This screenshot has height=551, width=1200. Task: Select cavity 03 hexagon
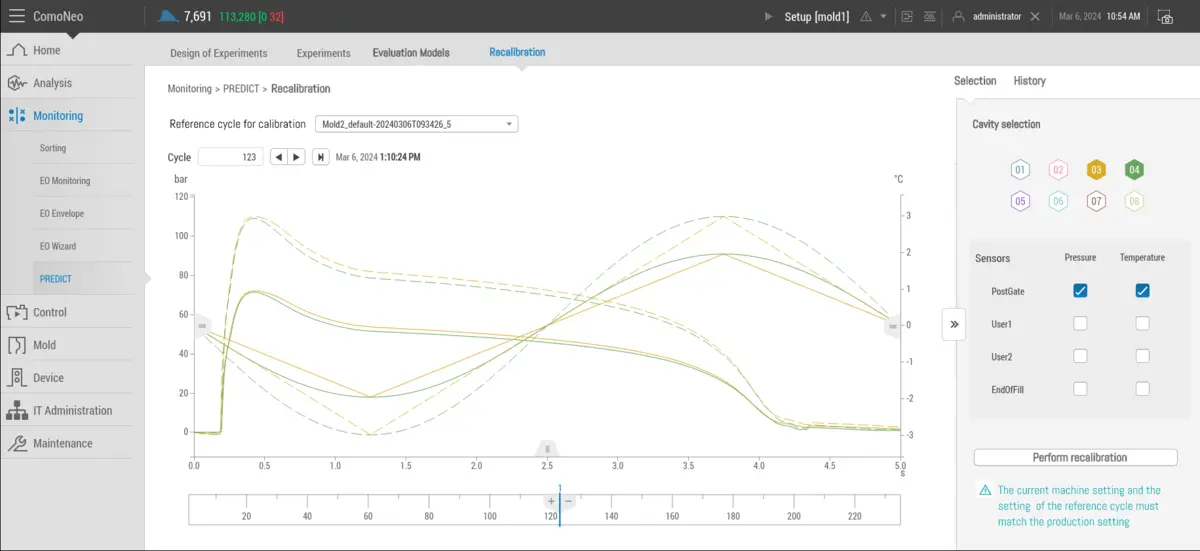click(x=1096, y=170)
